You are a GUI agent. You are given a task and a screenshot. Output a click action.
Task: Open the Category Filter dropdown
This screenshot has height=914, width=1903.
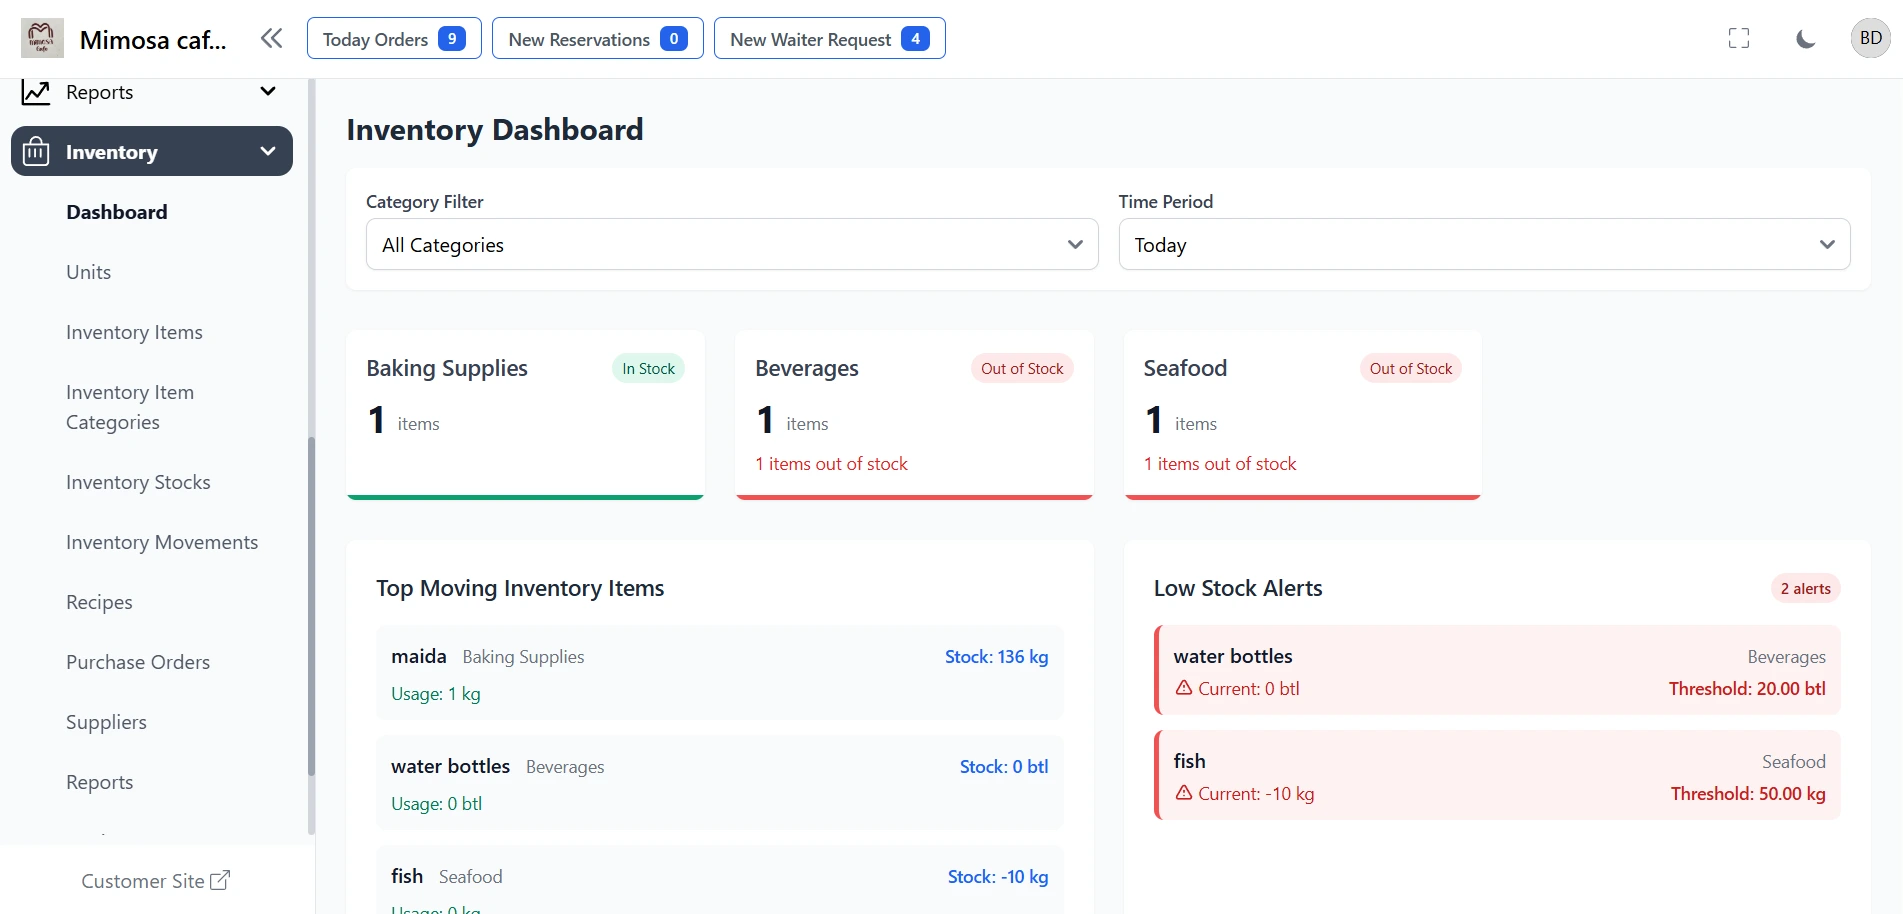[x=731, y=244]
